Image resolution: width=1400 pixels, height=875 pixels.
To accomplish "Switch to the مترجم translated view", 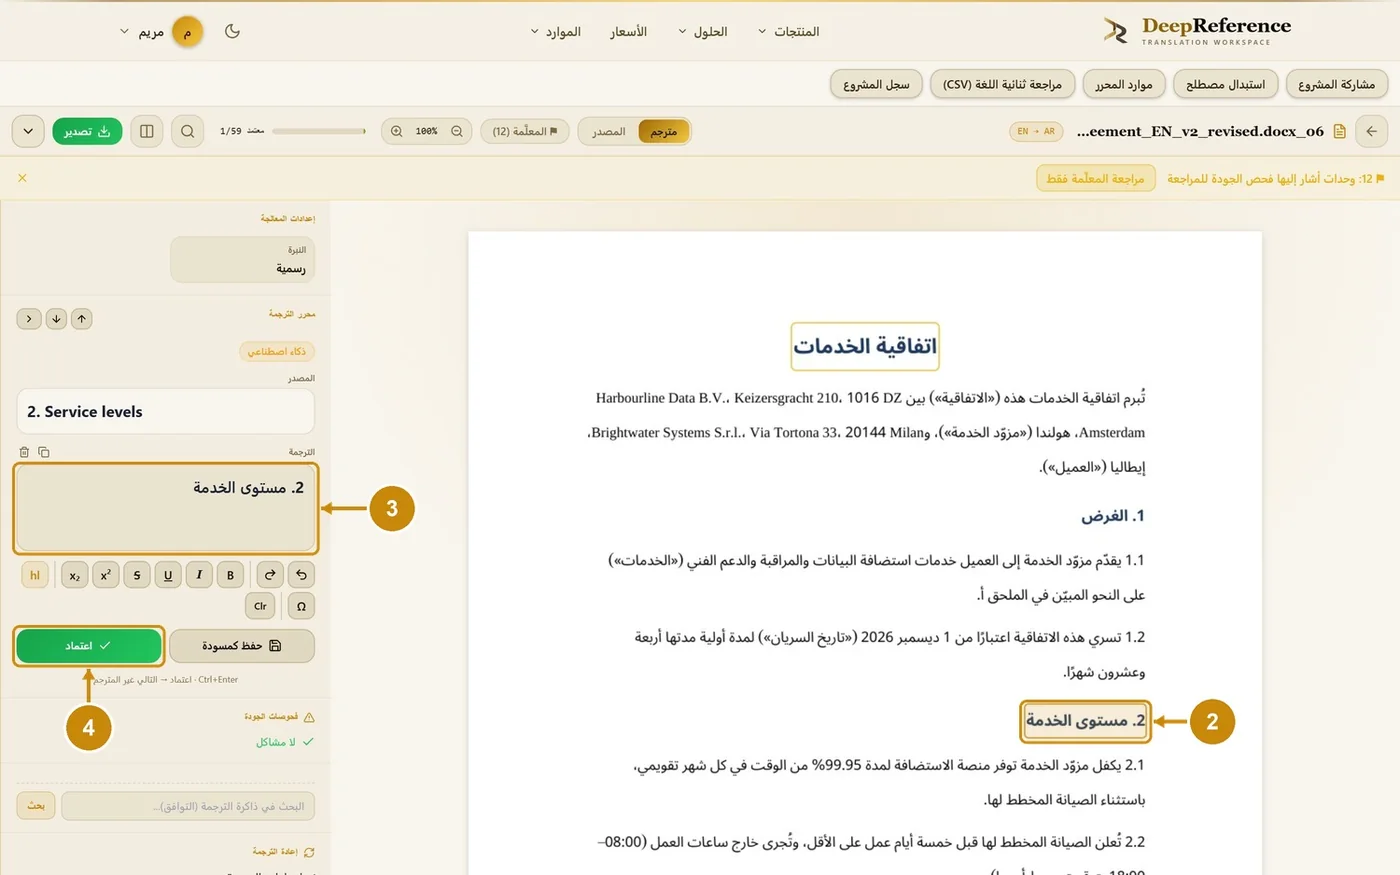I will point(664,131).
